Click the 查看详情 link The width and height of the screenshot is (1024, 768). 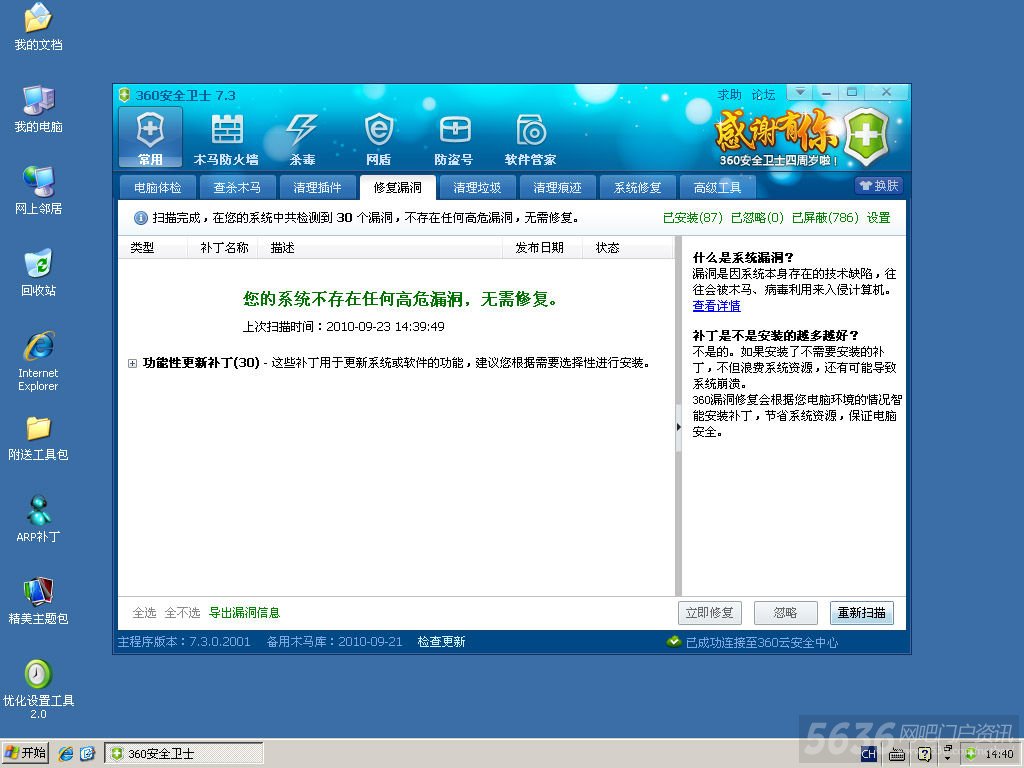pyautogui.click(x=716, y=306)
